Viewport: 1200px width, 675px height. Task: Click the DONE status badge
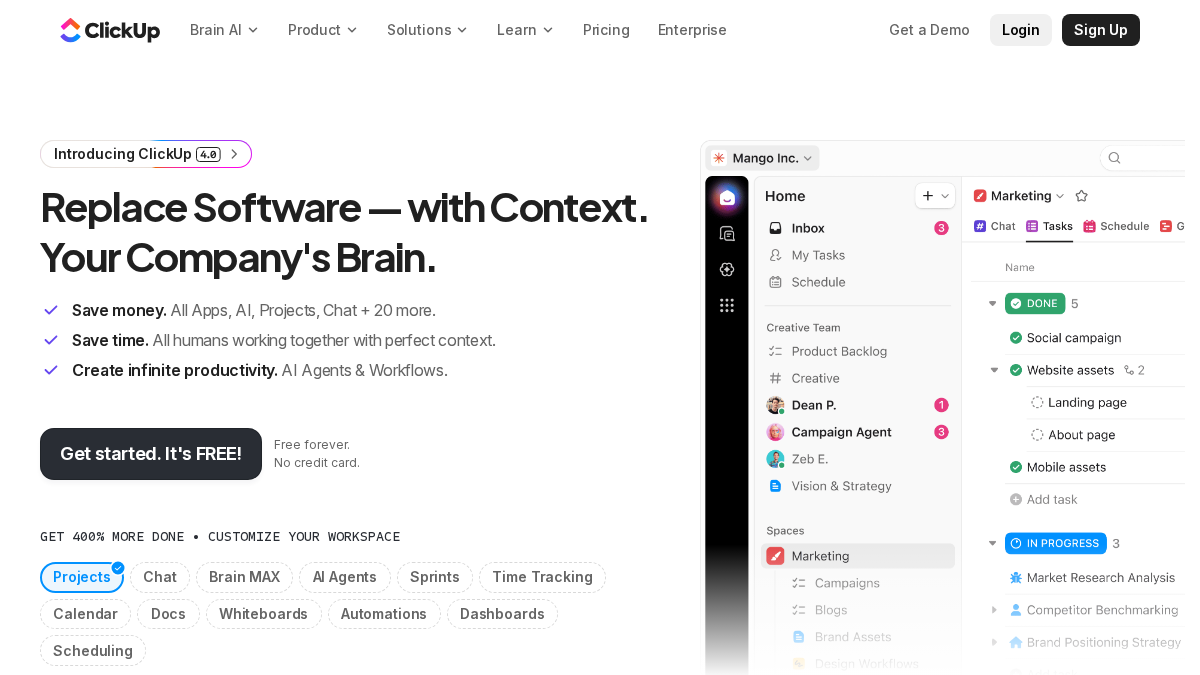point(1035,303)
